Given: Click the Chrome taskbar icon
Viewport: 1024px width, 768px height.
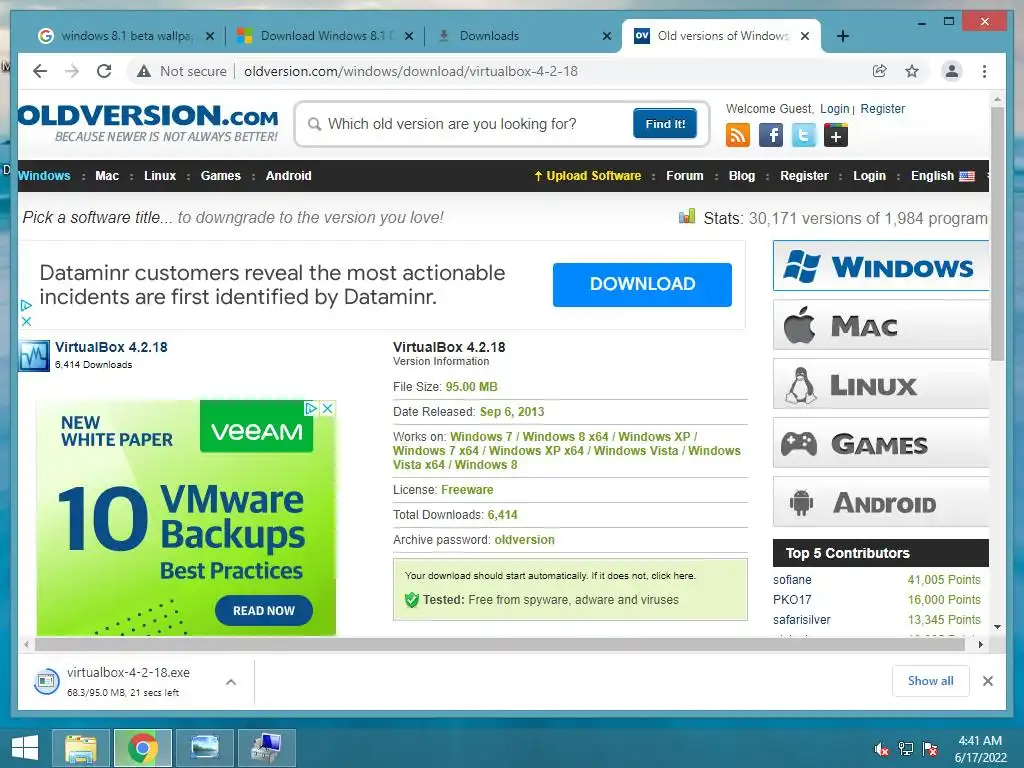Looking at the screenshot, I should (x=142, y=748).
